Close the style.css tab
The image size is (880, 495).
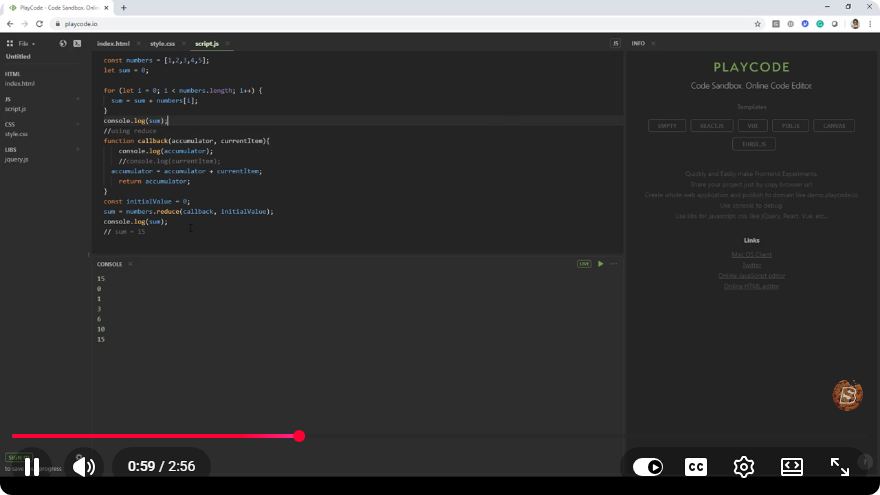184,43
